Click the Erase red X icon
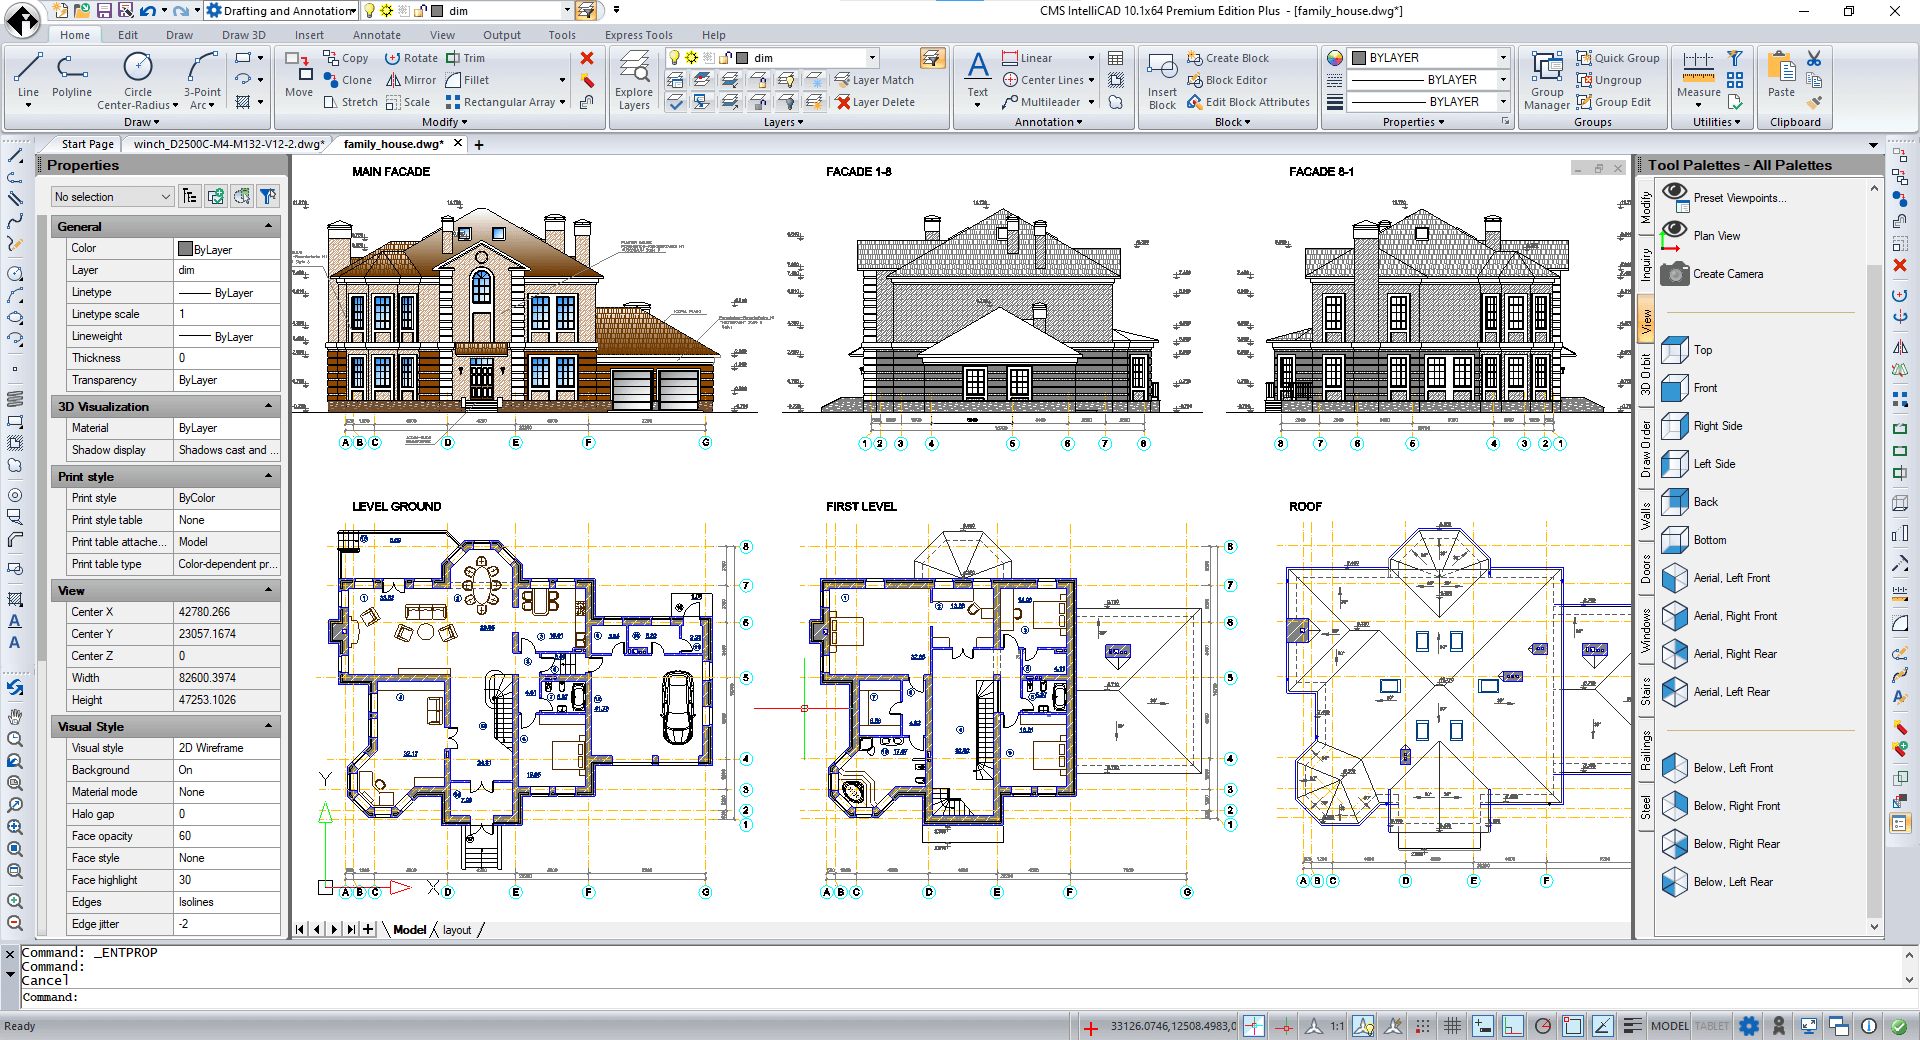 tap(587, 58)
